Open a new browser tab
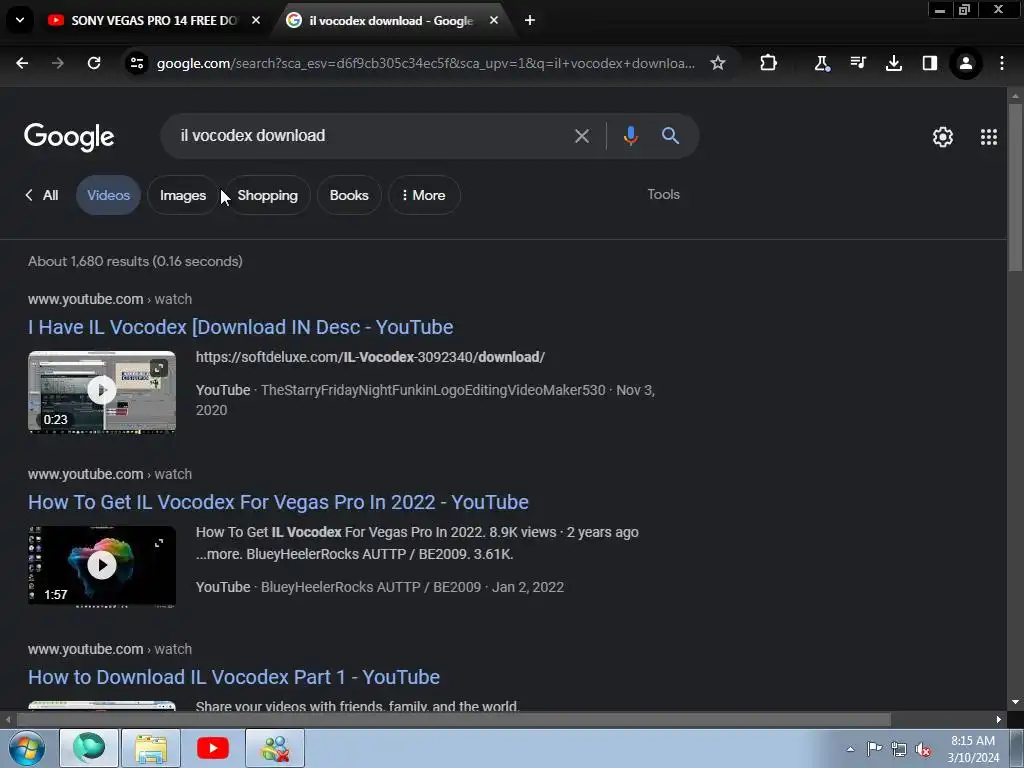The height and width of the screenshot is (768, 1024). point(530,20)
